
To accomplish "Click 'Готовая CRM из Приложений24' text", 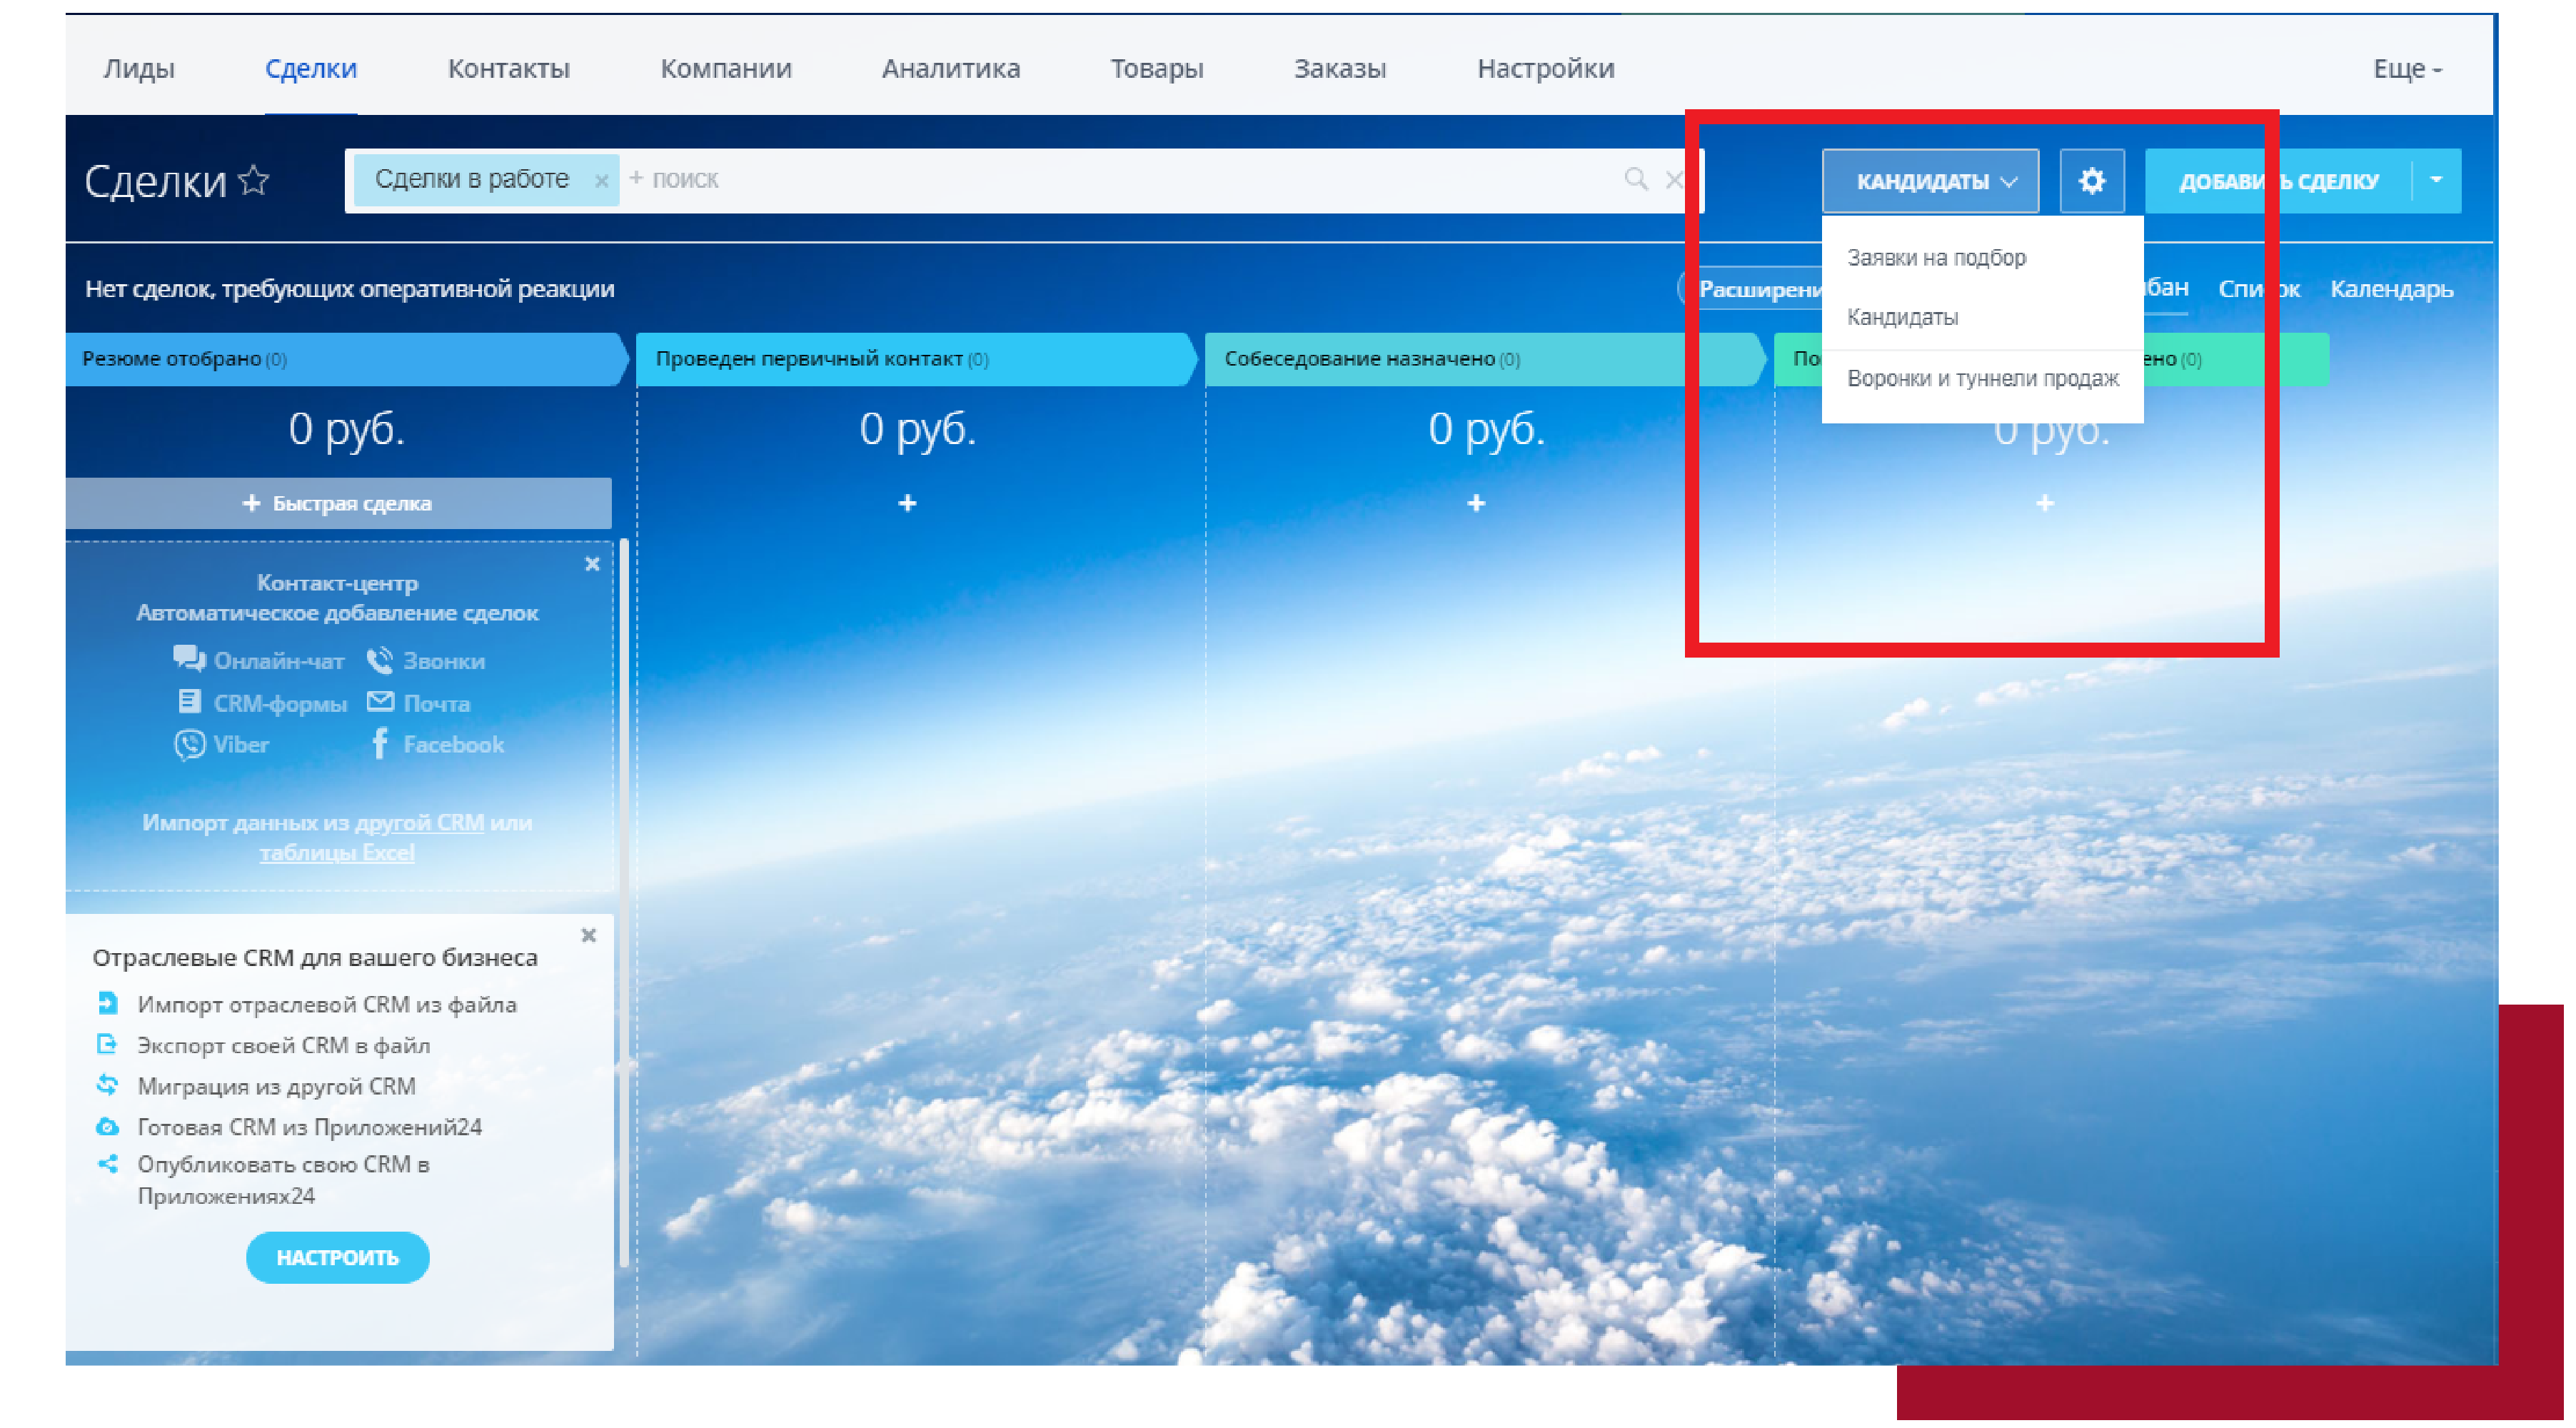I will point(310,1128).
